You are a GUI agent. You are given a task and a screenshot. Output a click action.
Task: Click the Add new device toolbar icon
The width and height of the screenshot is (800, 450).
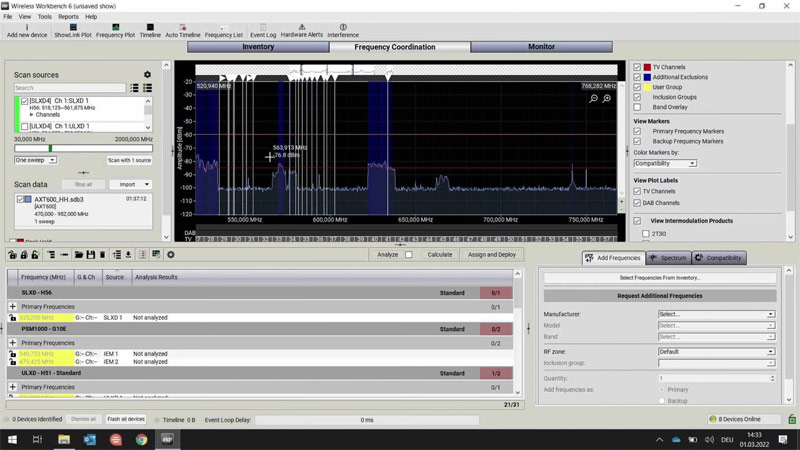[26, 30]
